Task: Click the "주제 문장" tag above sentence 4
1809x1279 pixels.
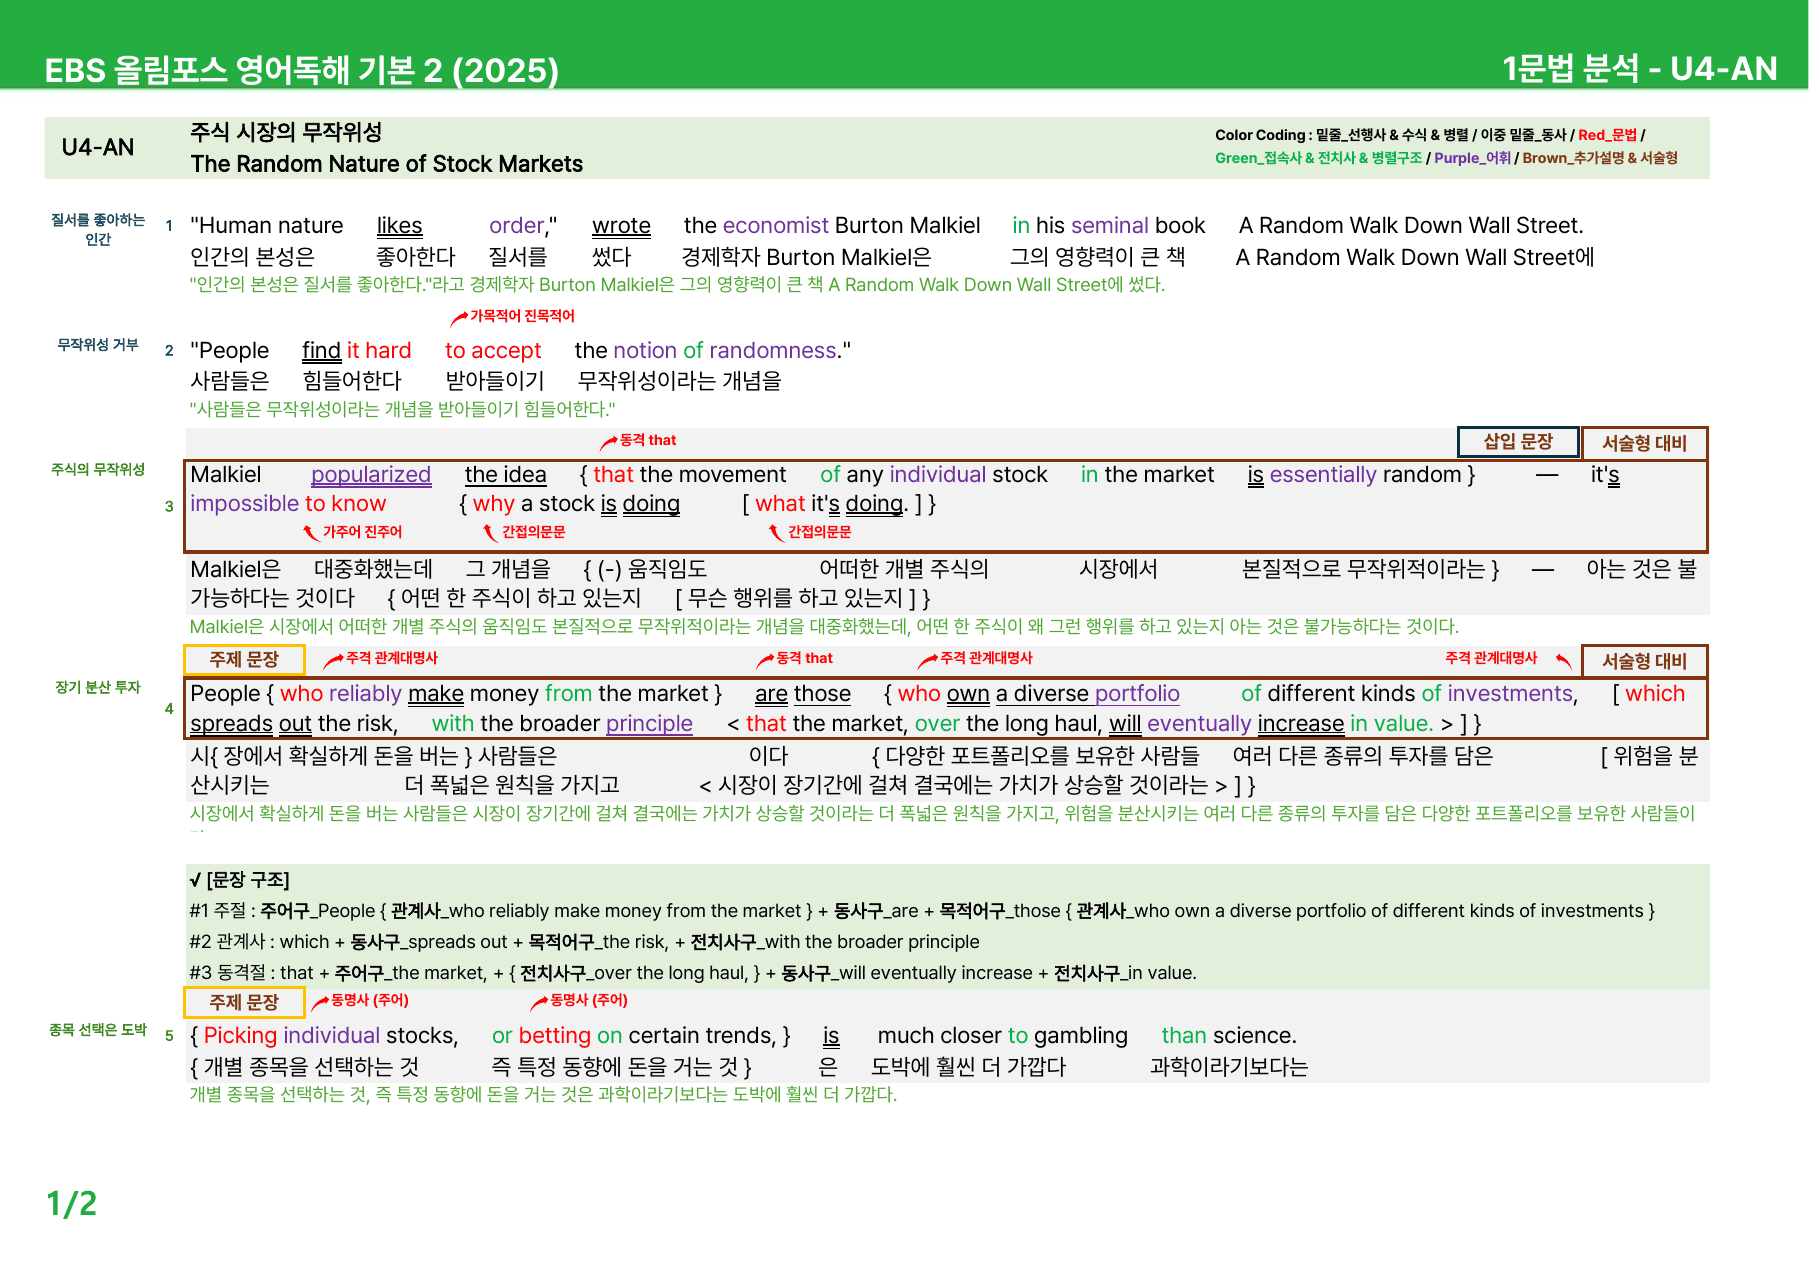Action: [244, 659]
